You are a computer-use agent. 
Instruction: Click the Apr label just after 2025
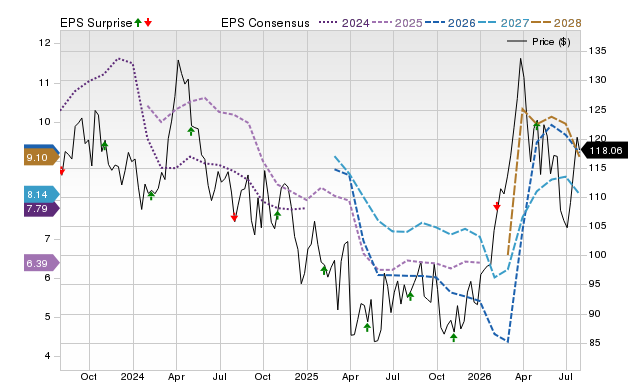click(350, 376)
